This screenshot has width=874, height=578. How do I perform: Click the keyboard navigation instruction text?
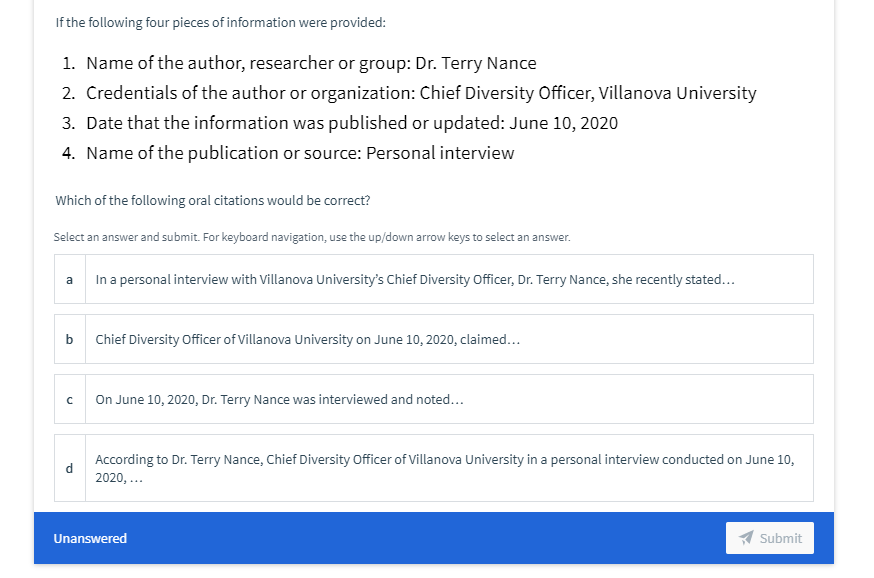tap(312, 237)
